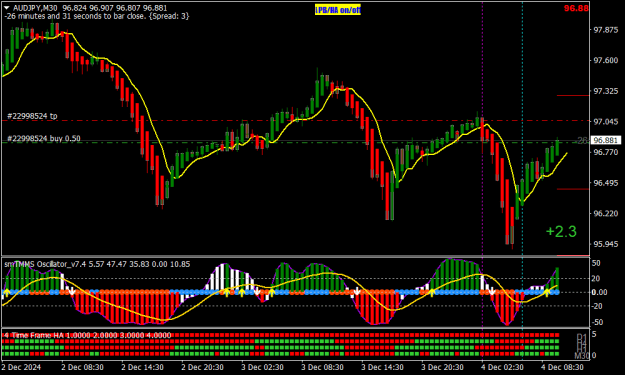The image size is (625, 375).
Task: Click the M30 timeframe row label
Action: tap(582, 355)
